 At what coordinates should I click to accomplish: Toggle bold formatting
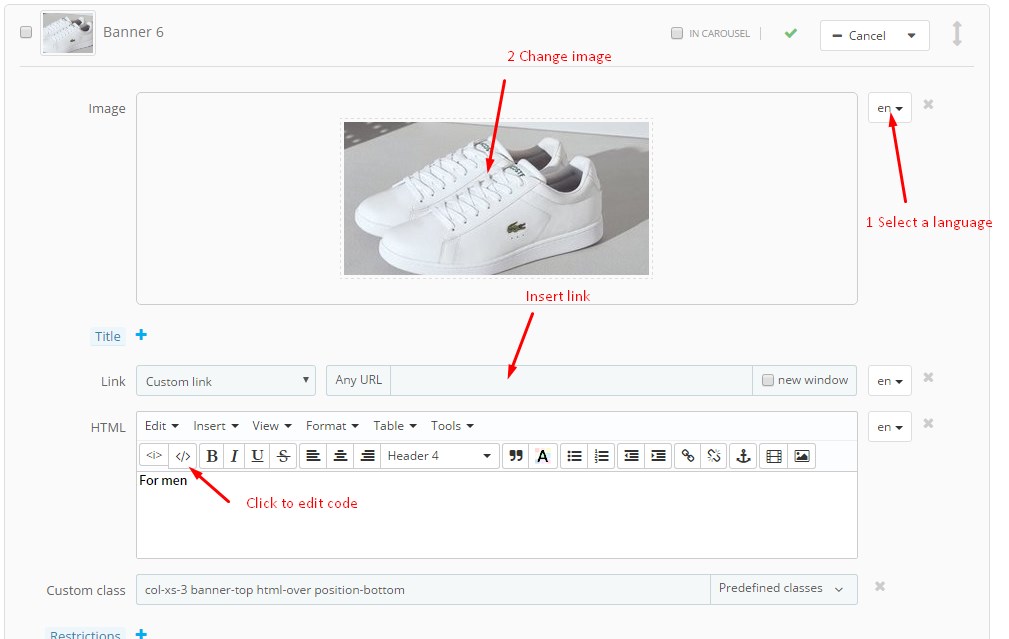pyautogui.click(x=212, y=456)
